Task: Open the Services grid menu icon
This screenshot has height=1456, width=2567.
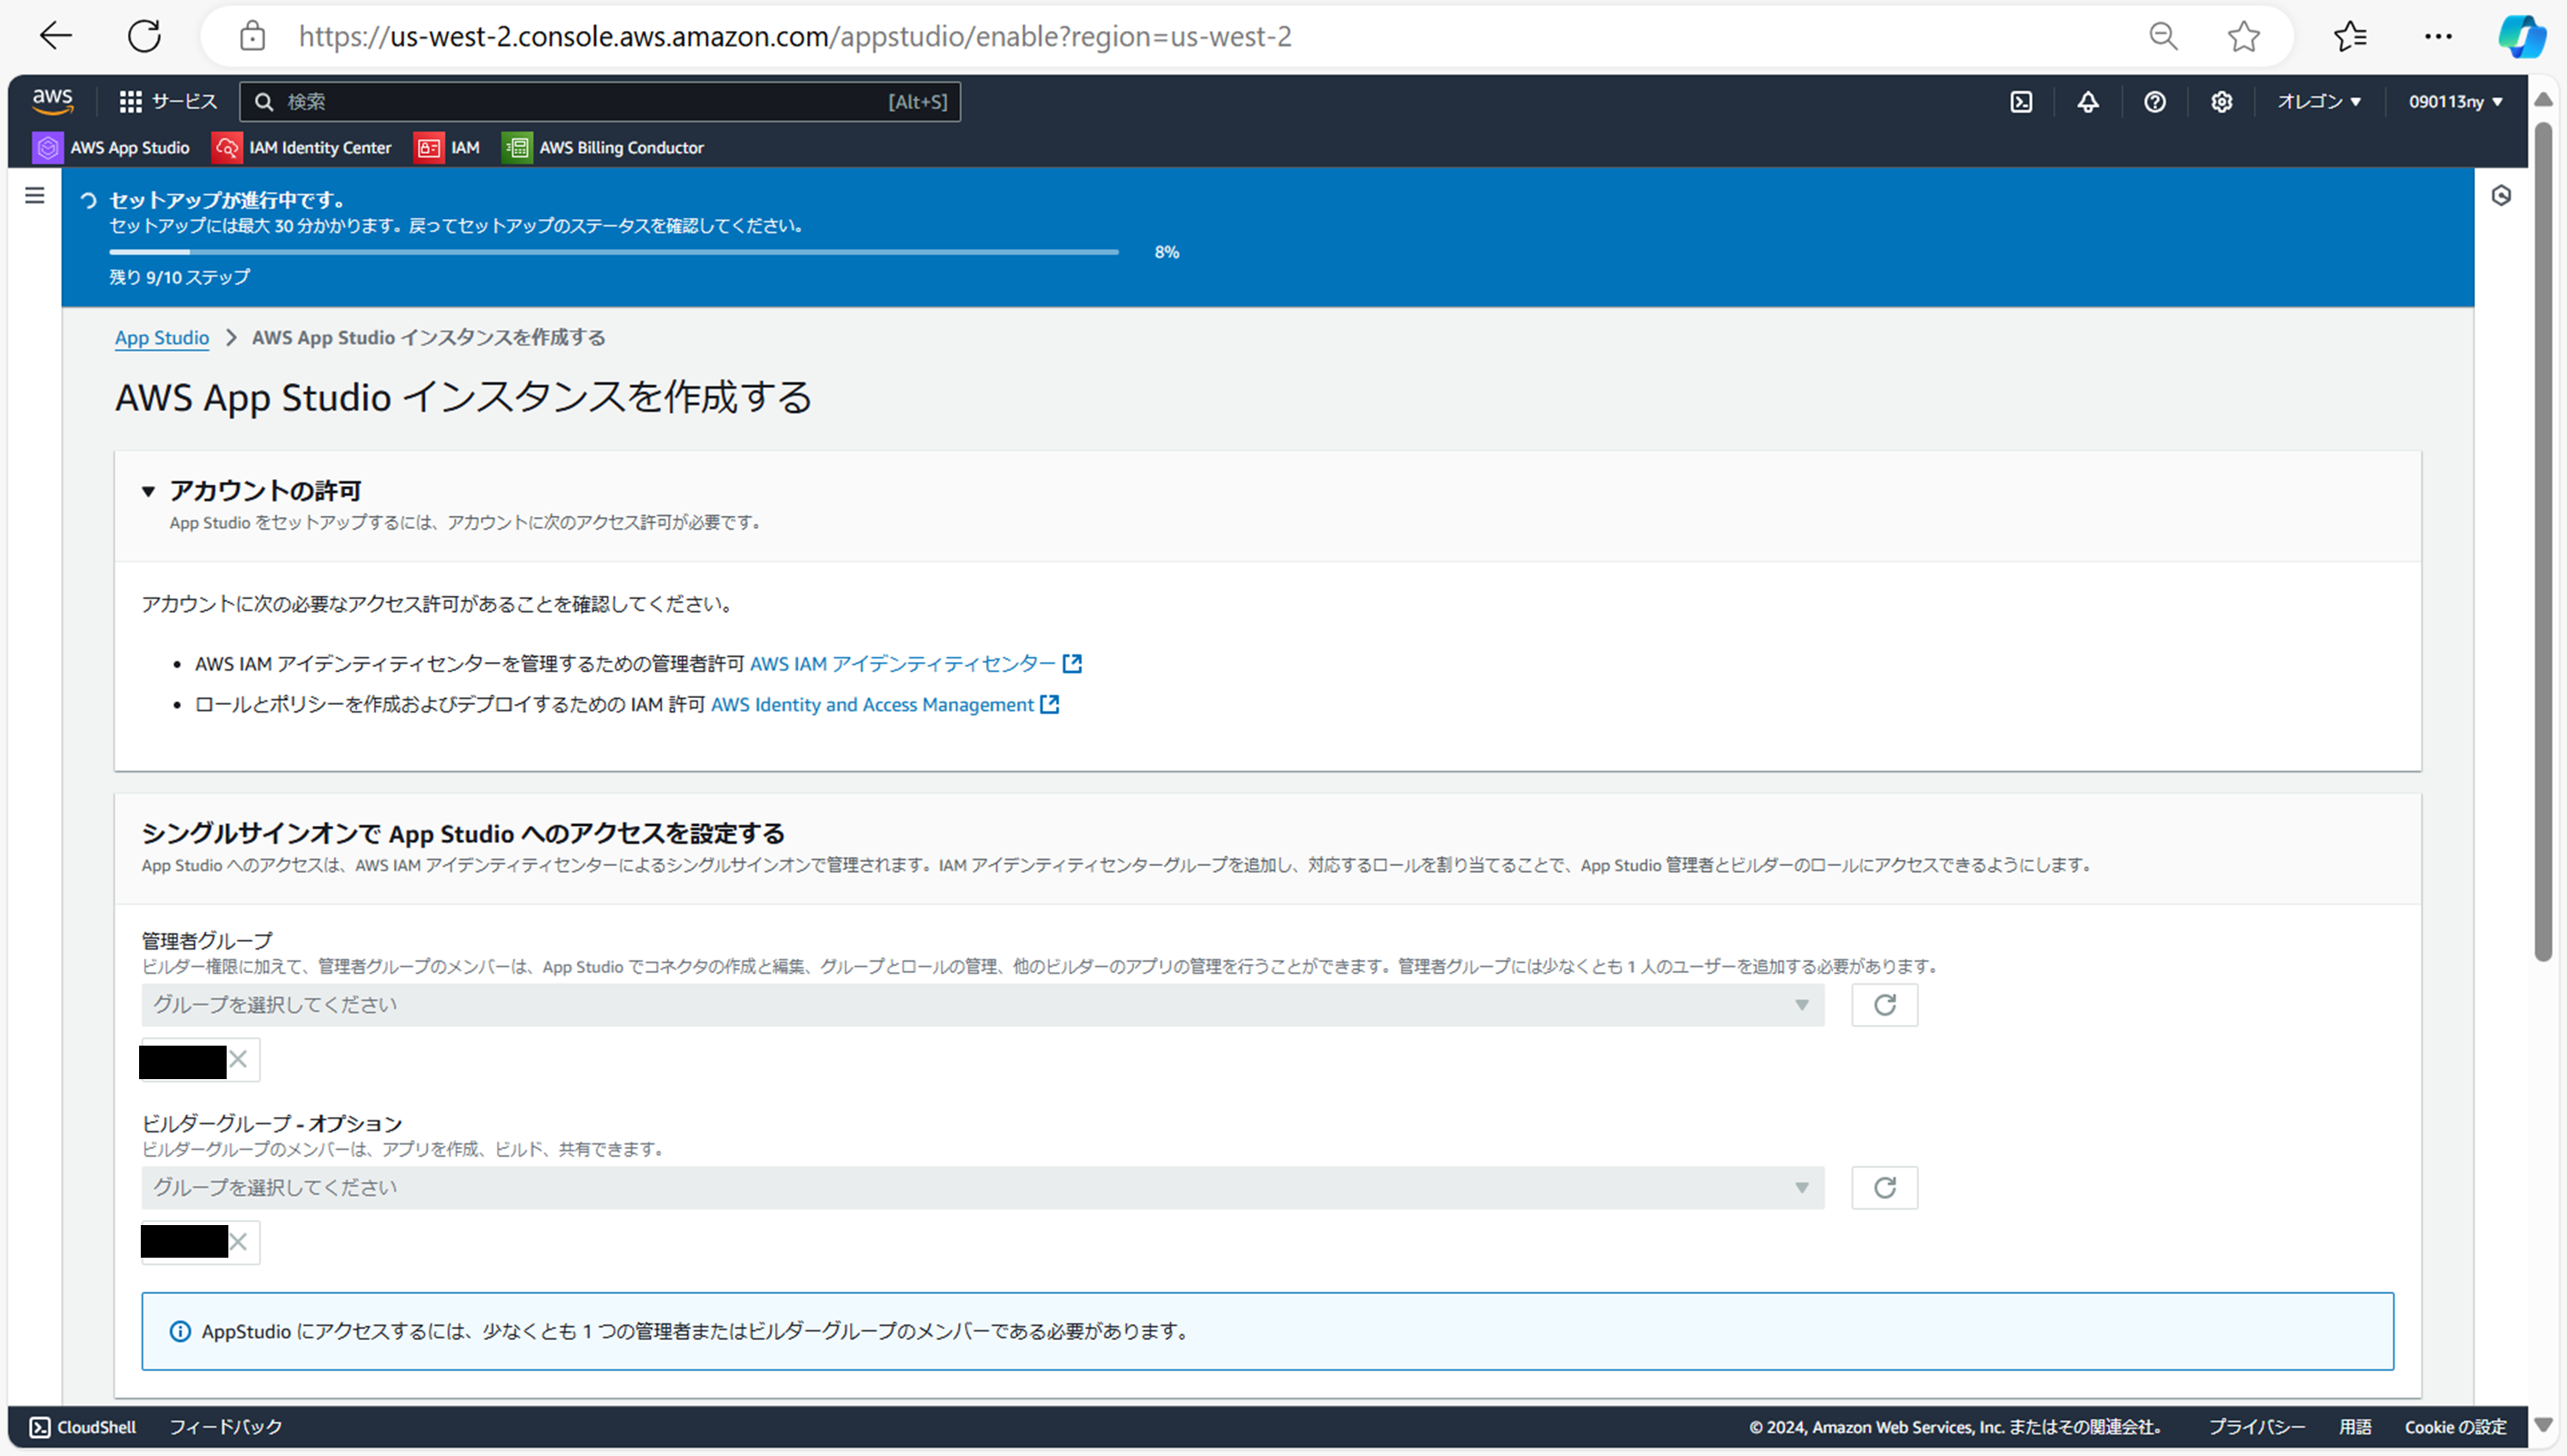Action: [x=131, y=102]
